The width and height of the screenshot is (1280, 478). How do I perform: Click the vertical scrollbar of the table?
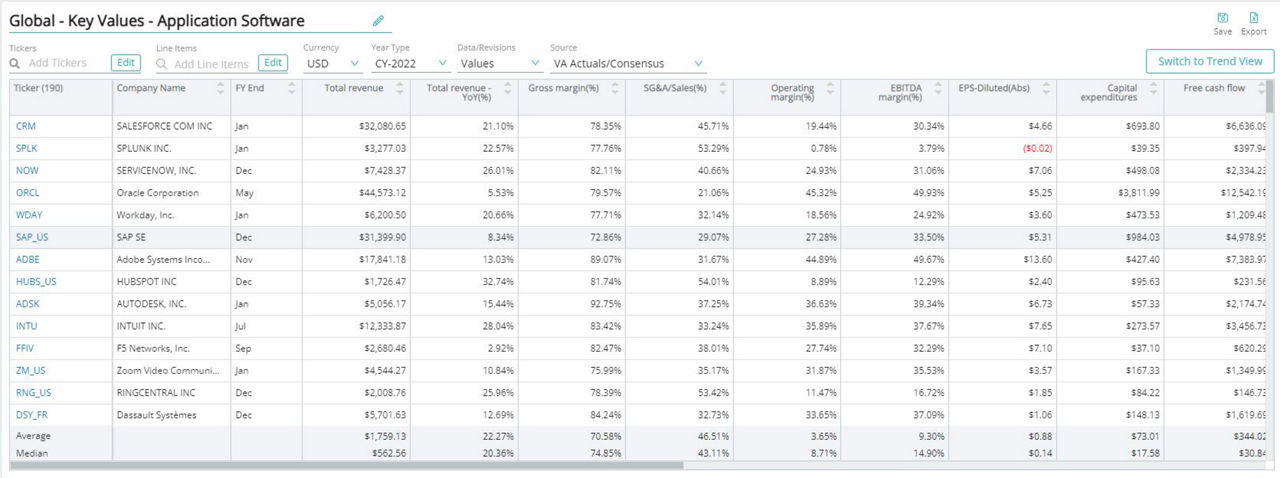coord(1270,98)
